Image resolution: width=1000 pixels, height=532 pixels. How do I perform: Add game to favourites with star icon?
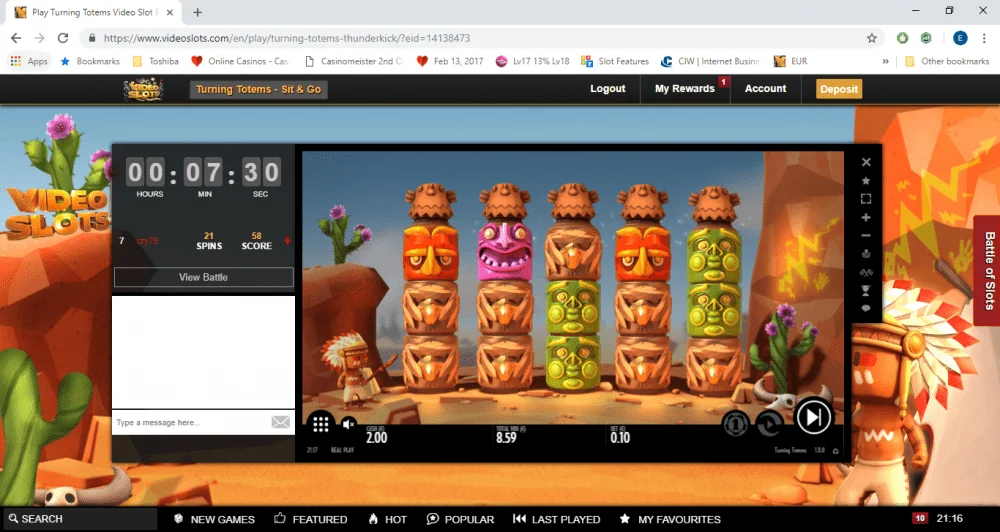(x=866, y=181)
